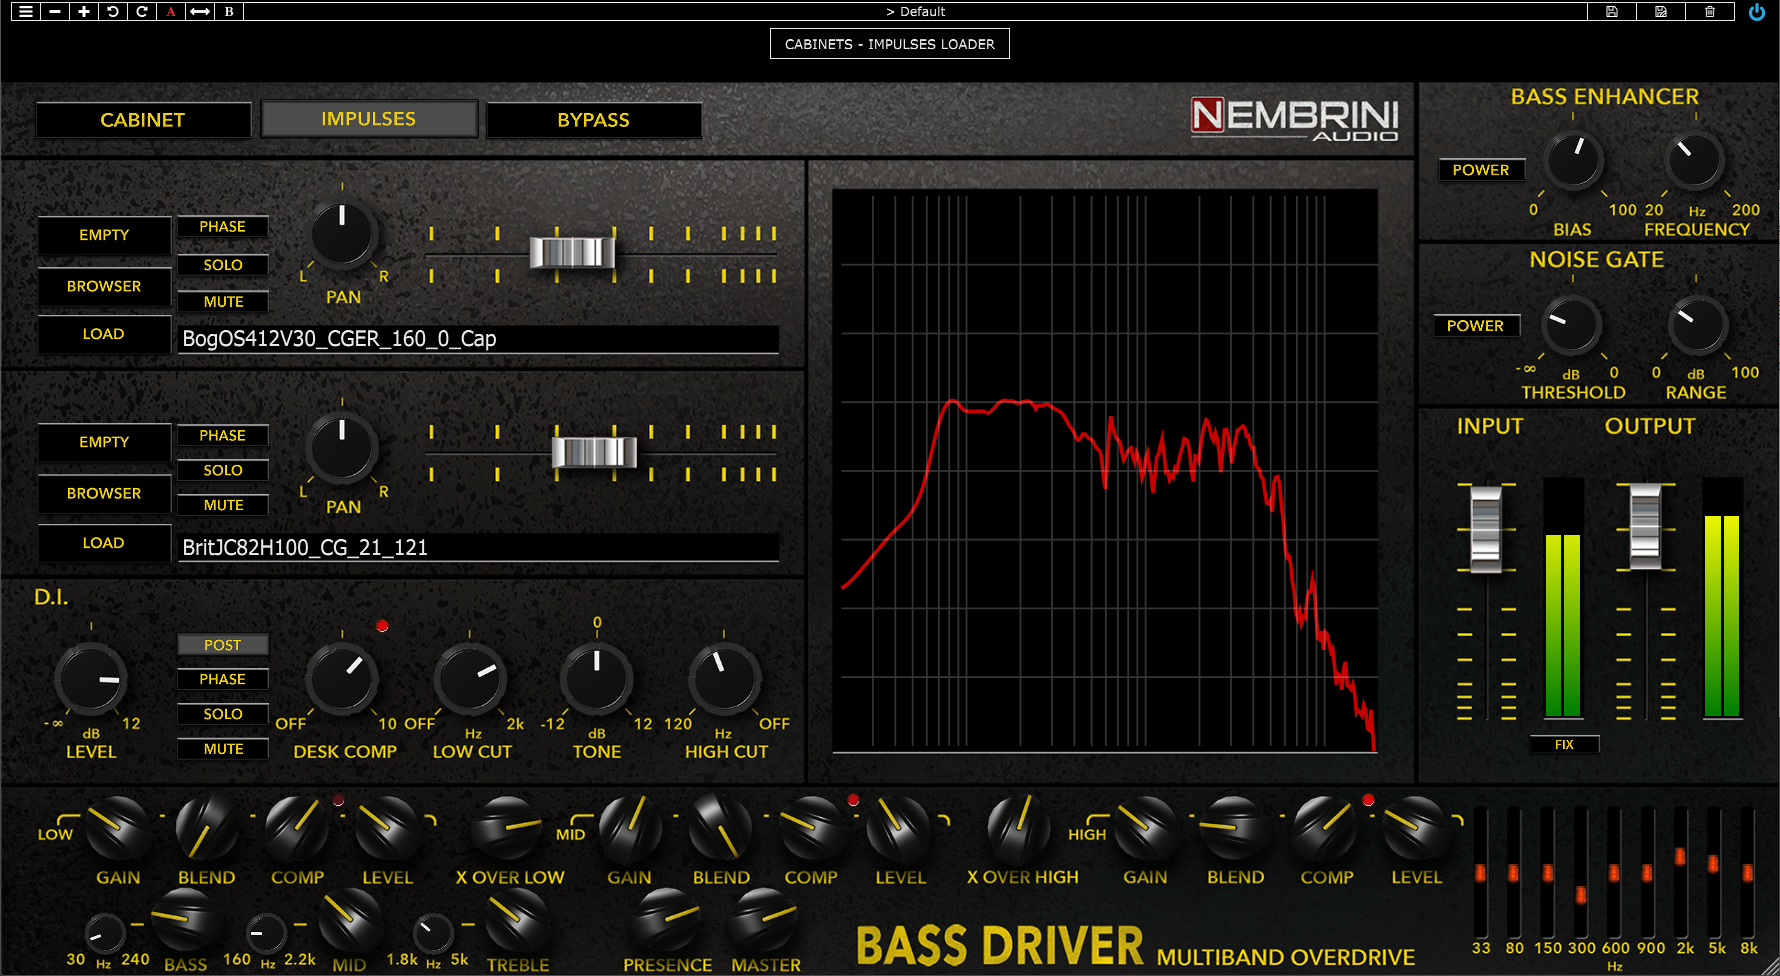Open the Default preset dropdown
This screenshot has width=1780, height=976.
[915, 12]
